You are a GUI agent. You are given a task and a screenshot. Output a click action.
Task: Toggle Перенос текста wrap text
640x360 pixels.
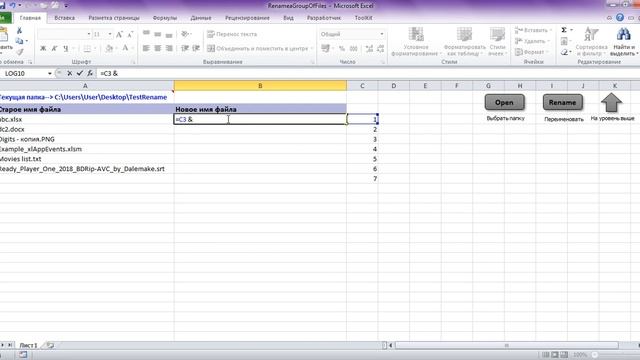click(232, 34)
